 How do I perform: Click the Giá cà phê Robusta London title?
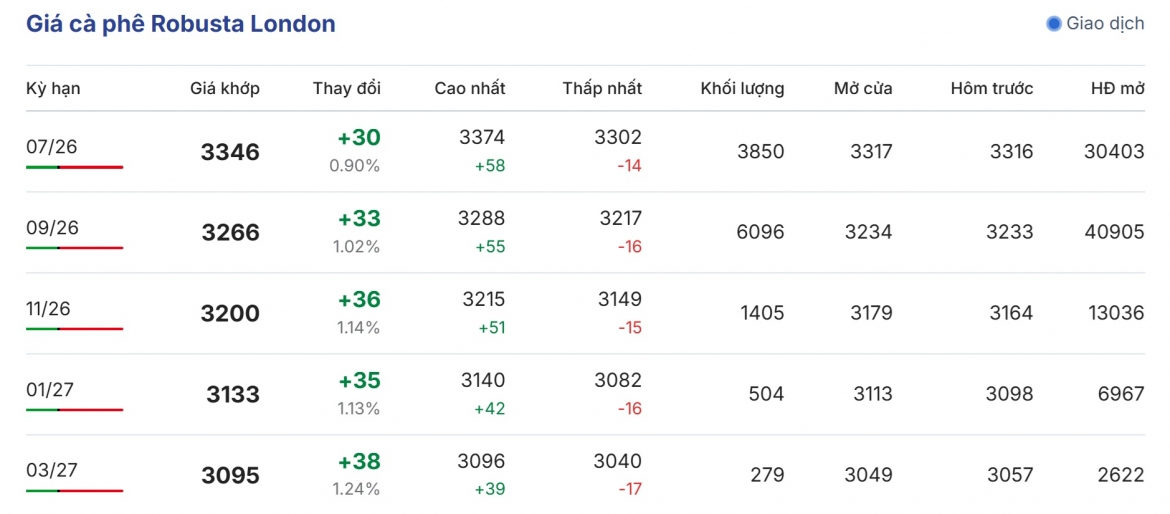coord(181,24)
